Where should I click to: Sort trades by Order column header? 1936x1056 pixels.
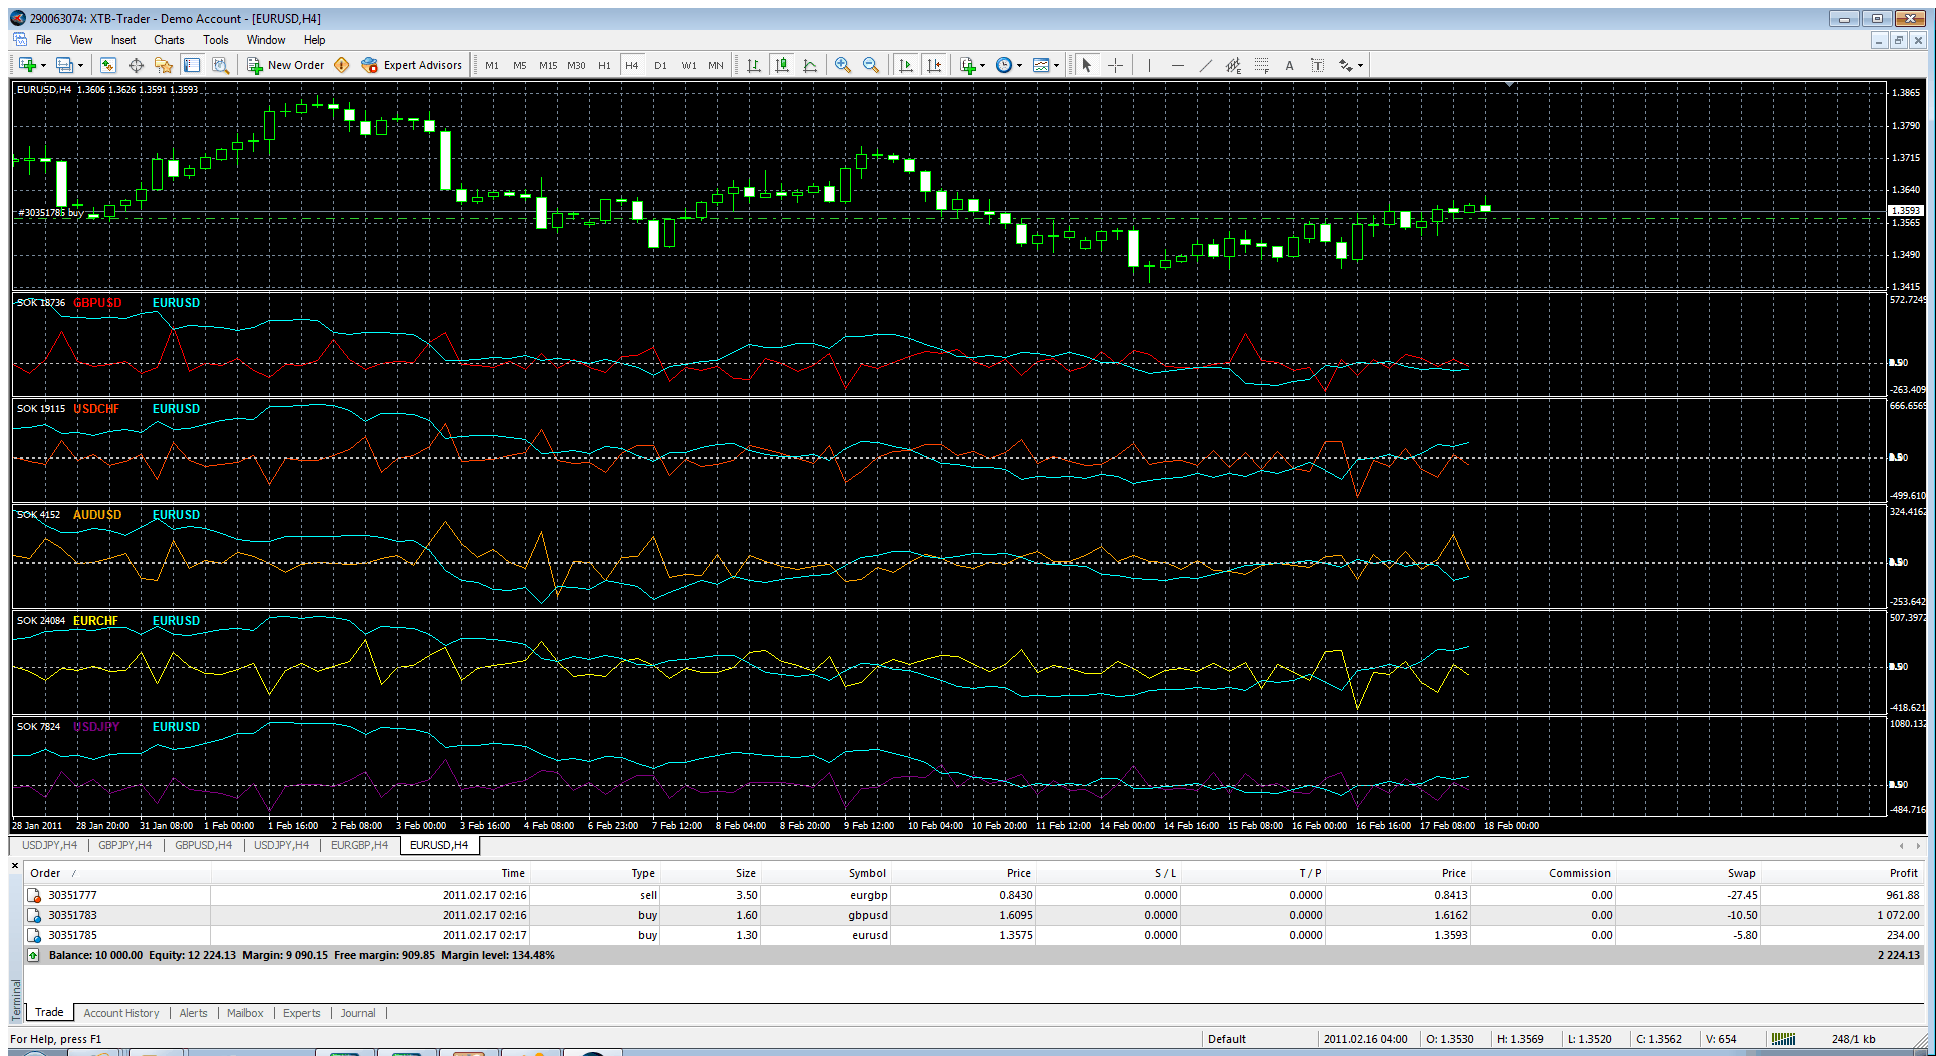[45, 873]
